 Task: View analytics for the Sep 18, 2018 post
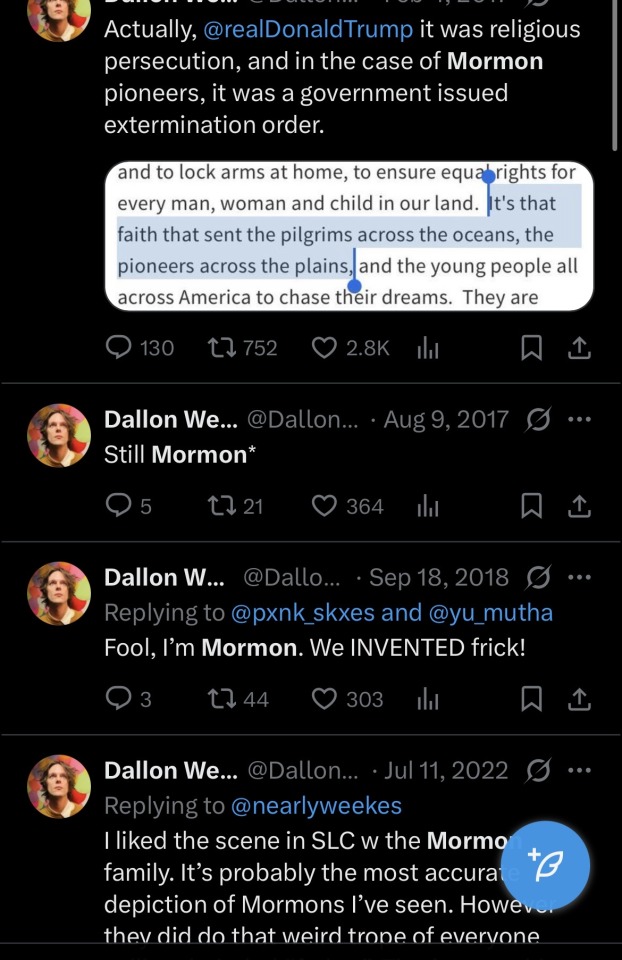tap(428, 699)
